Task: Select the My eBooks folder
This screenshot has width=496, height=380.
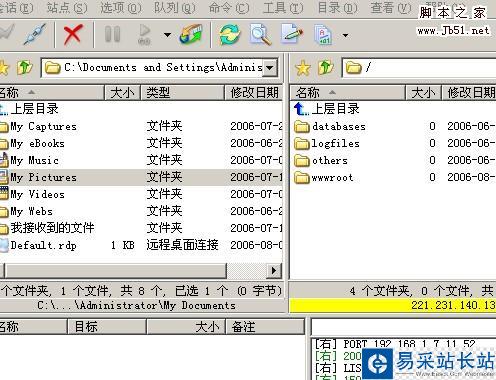Action: pos(37,143)
